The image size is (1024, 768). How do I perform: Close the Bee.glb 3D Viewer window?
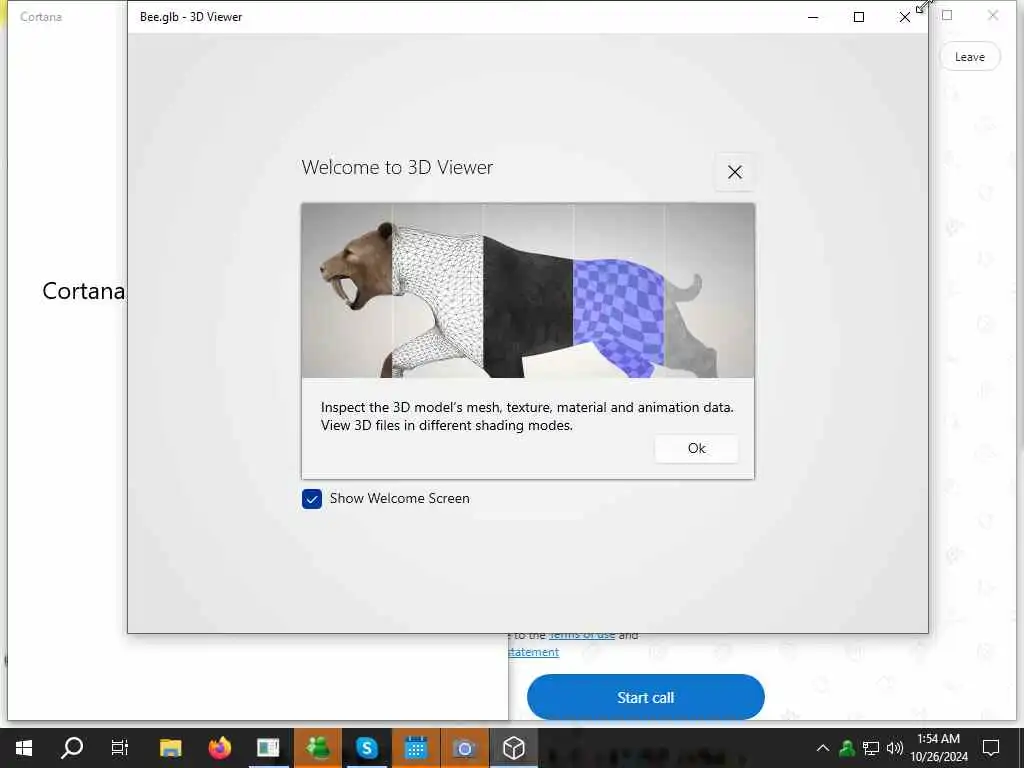pos(904,17)
